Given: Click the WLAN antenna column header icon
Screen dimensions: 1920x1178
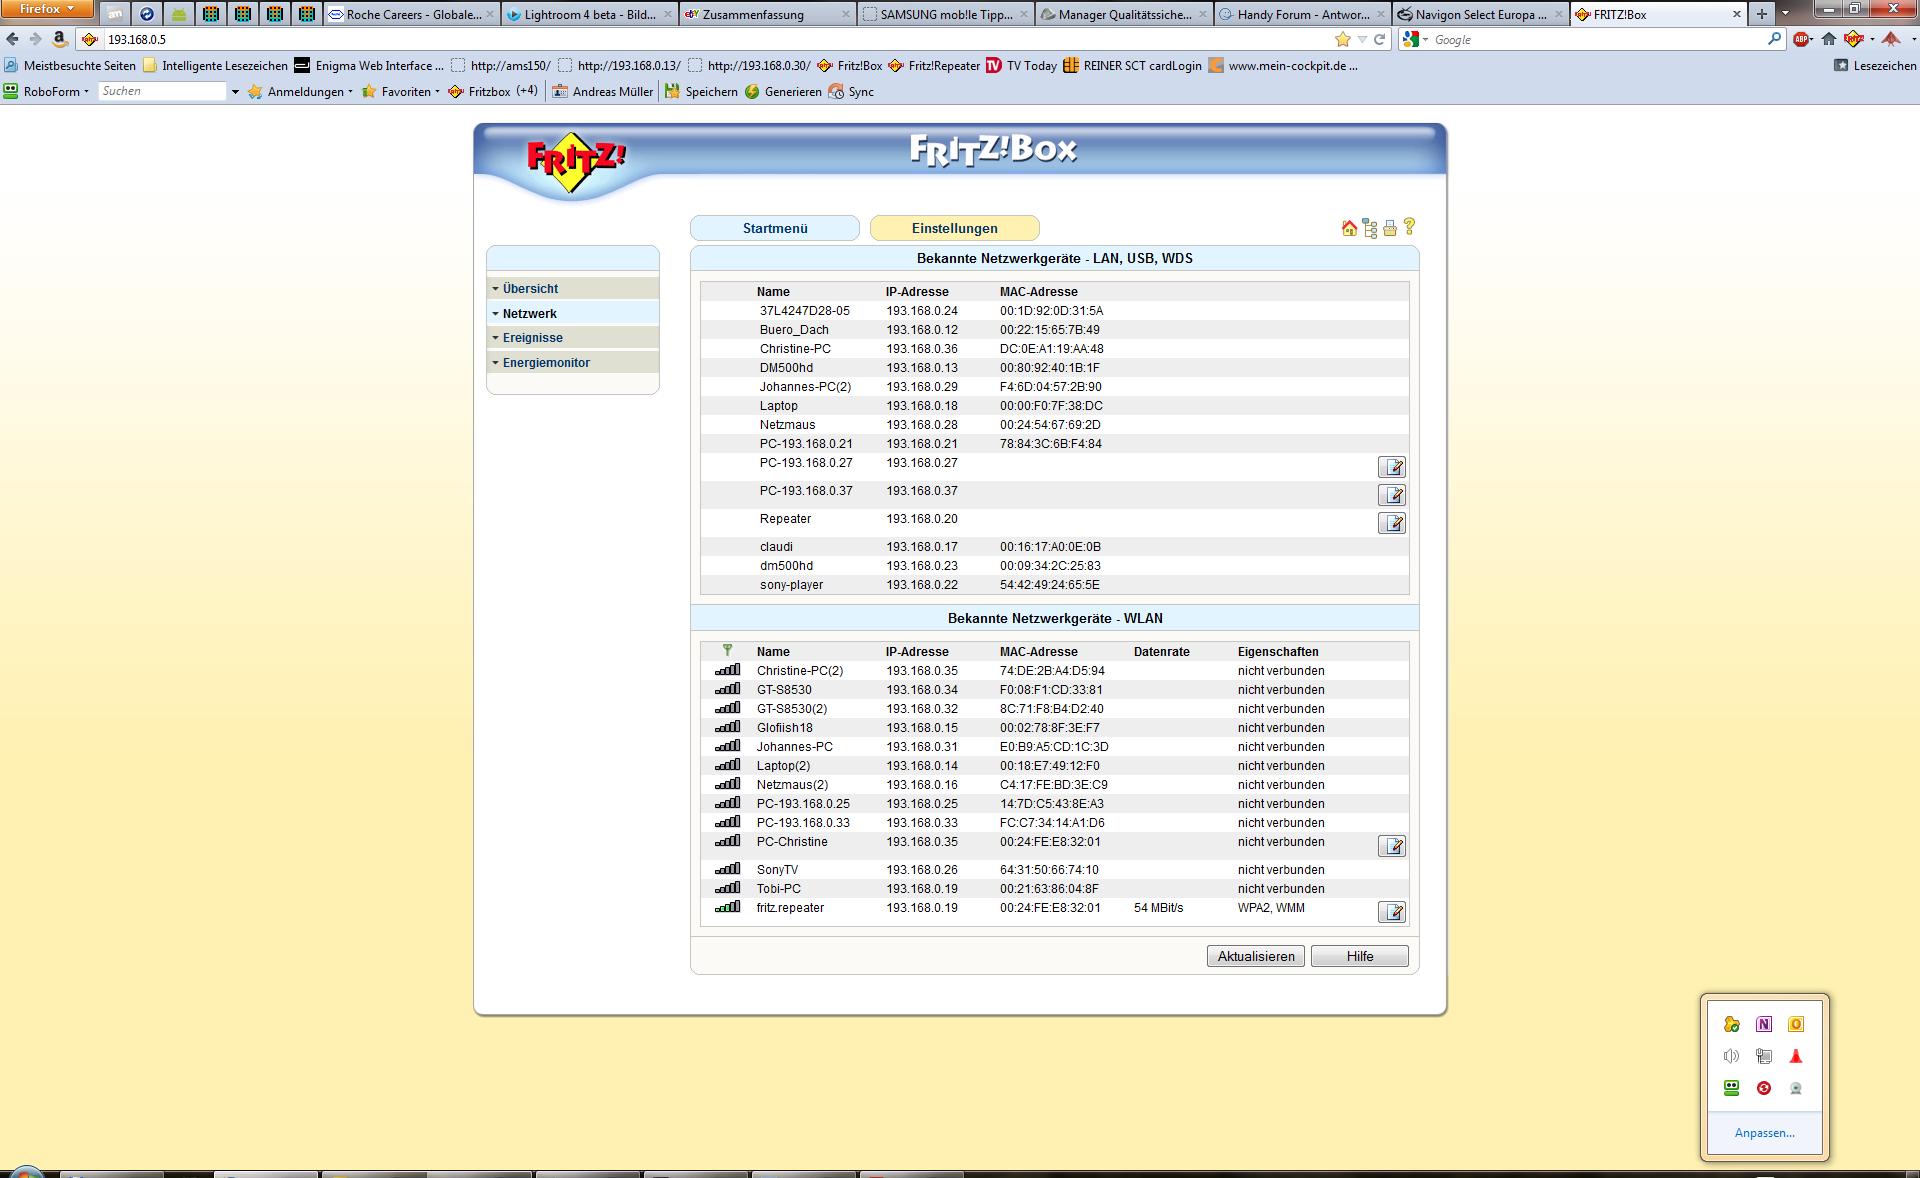Looking at the screenshot, I should (x=727, y=651).
